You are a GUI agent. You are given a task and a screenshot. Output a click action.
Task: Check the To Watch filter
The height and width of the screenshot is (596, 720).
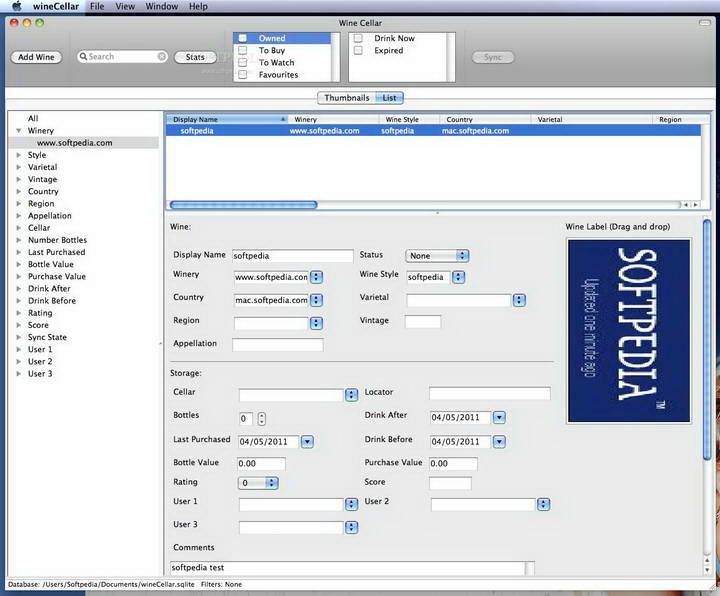tap(242, 62)
